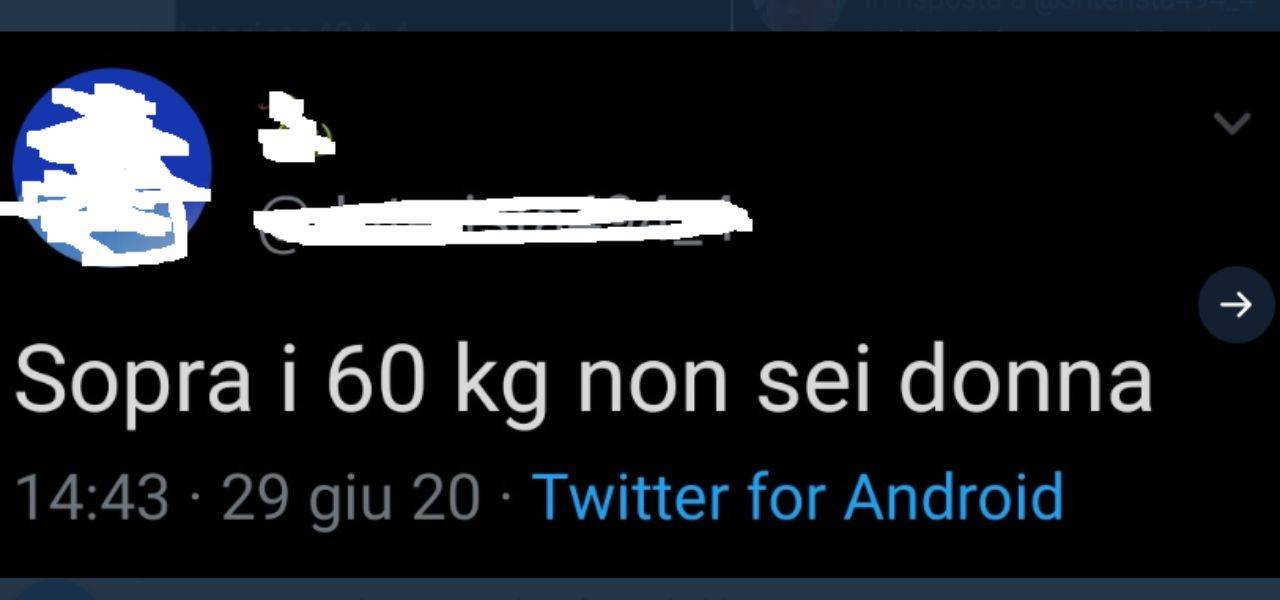
Task: Open the dimmed avatar in the top strip
Action: point(800,12)
